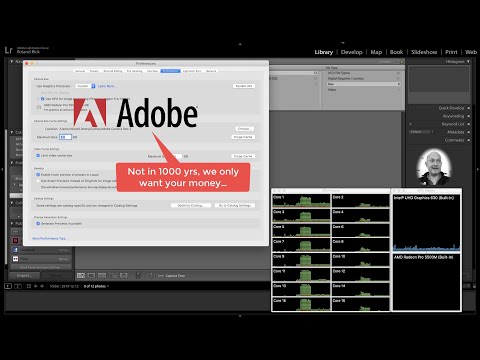The image size is (480, 360).
Task: Select Loupe view icon in toolbar
Action: (x=91, y=275)
